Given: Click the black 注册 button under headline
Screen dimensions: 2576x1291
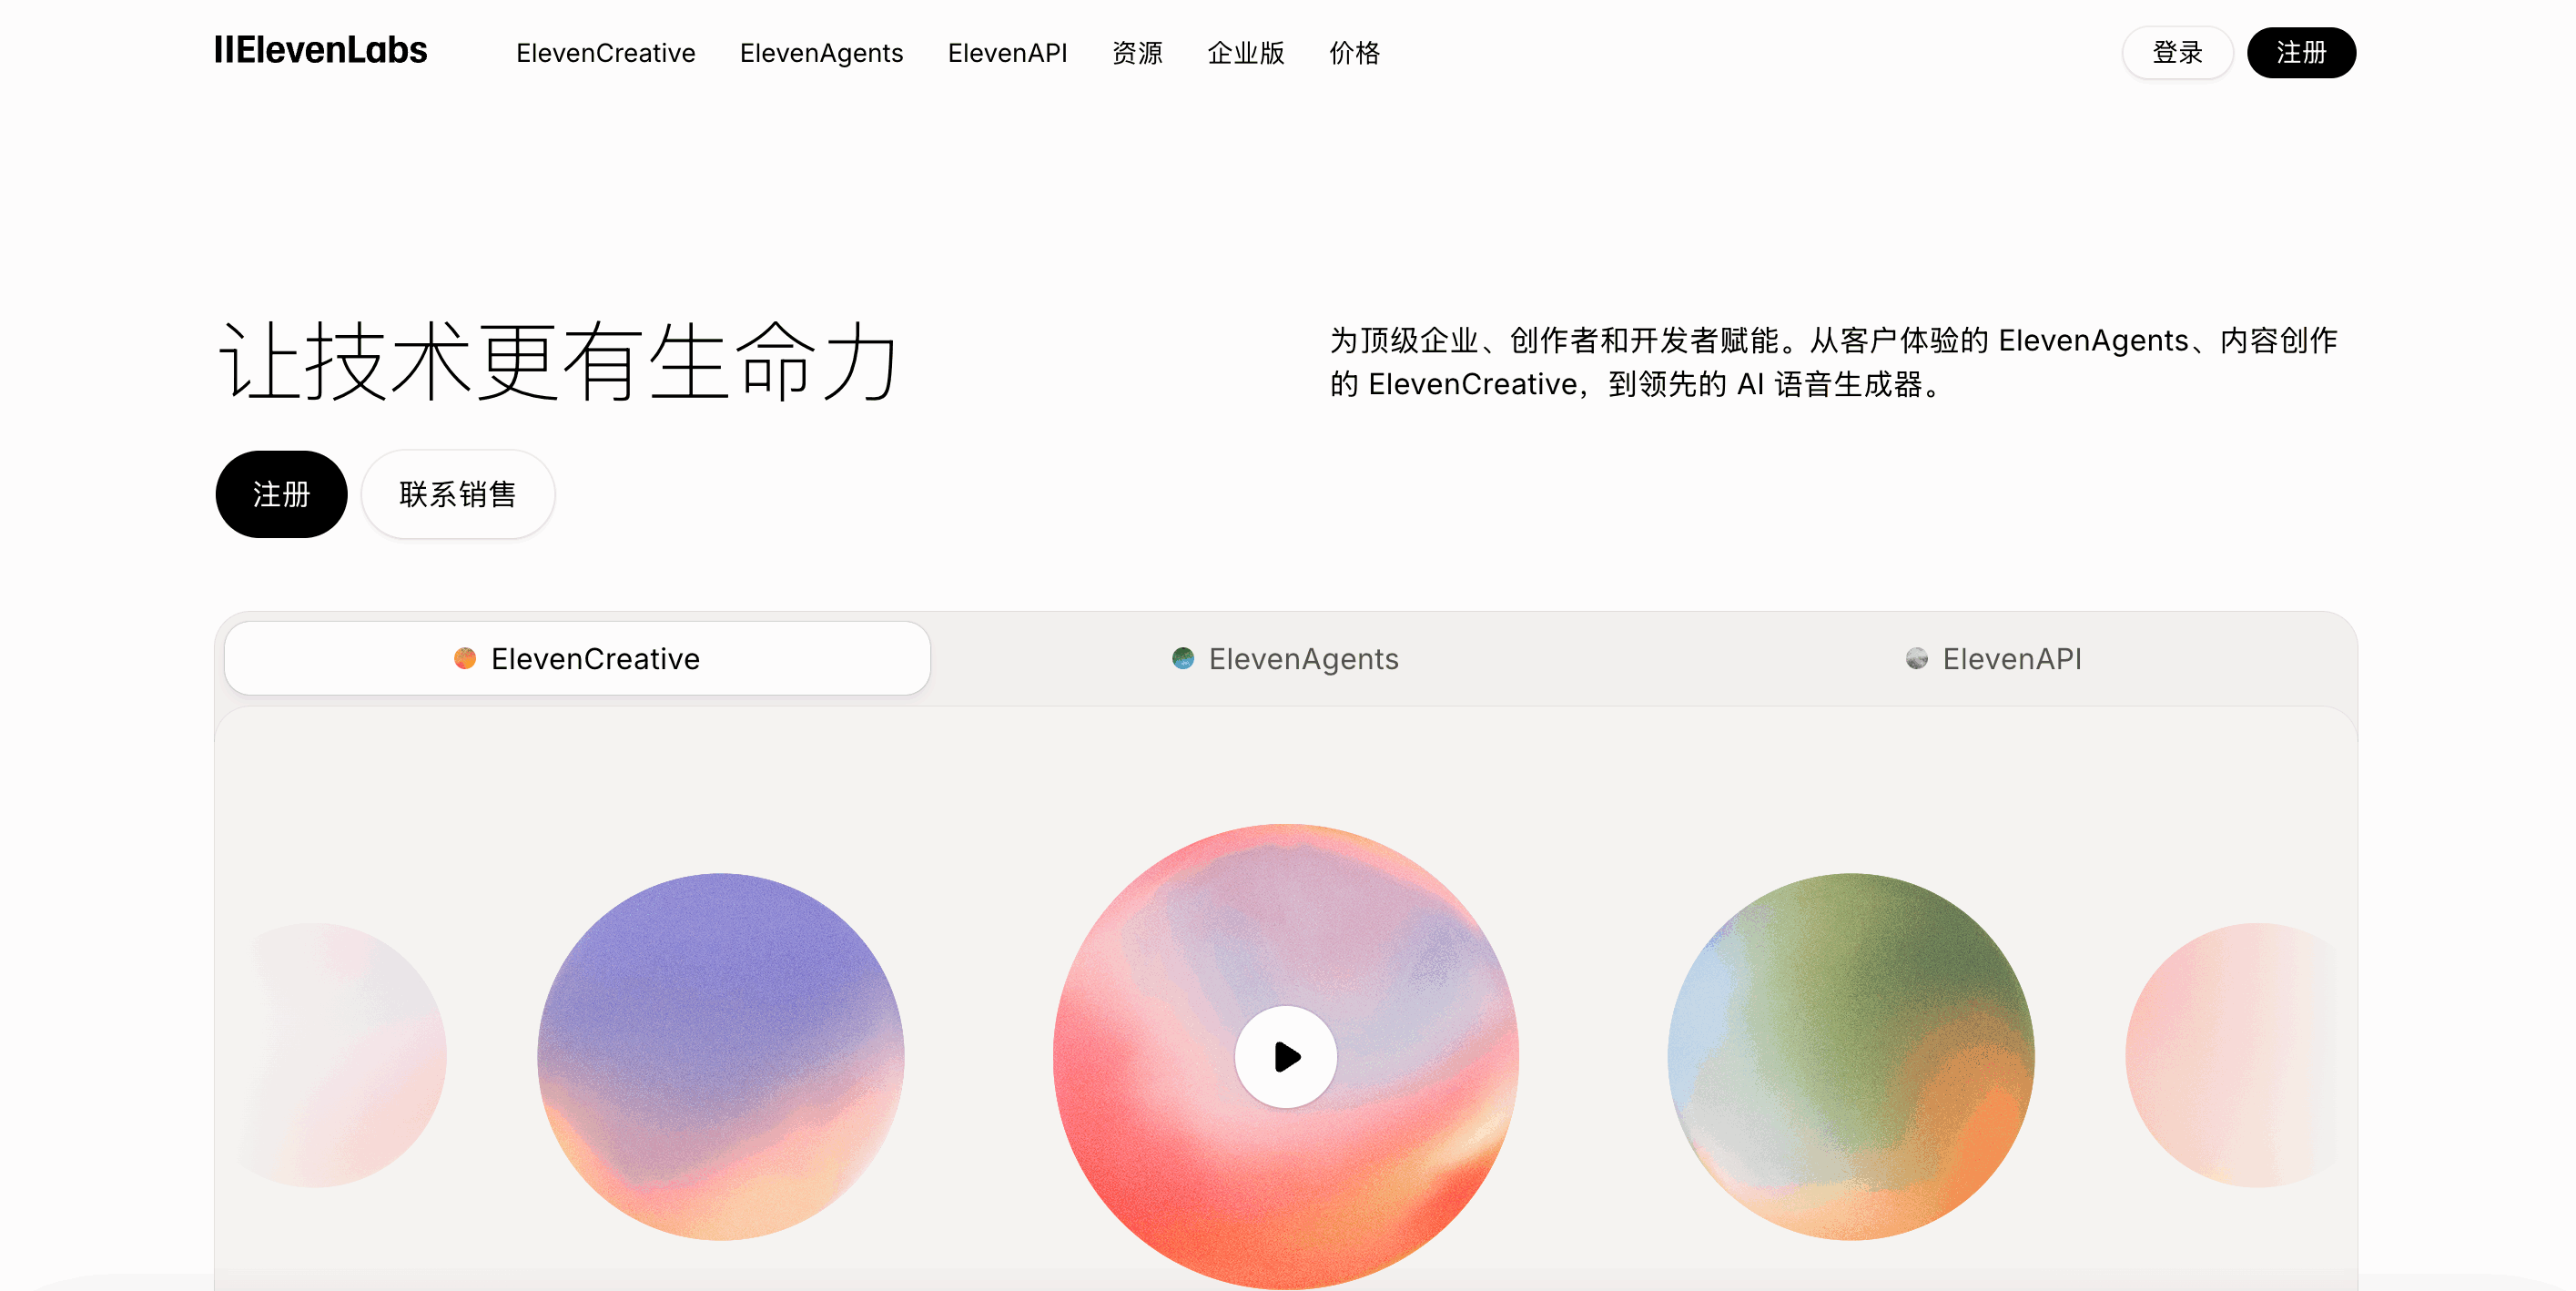Looking at the screenshot, I should click(281, 494).
